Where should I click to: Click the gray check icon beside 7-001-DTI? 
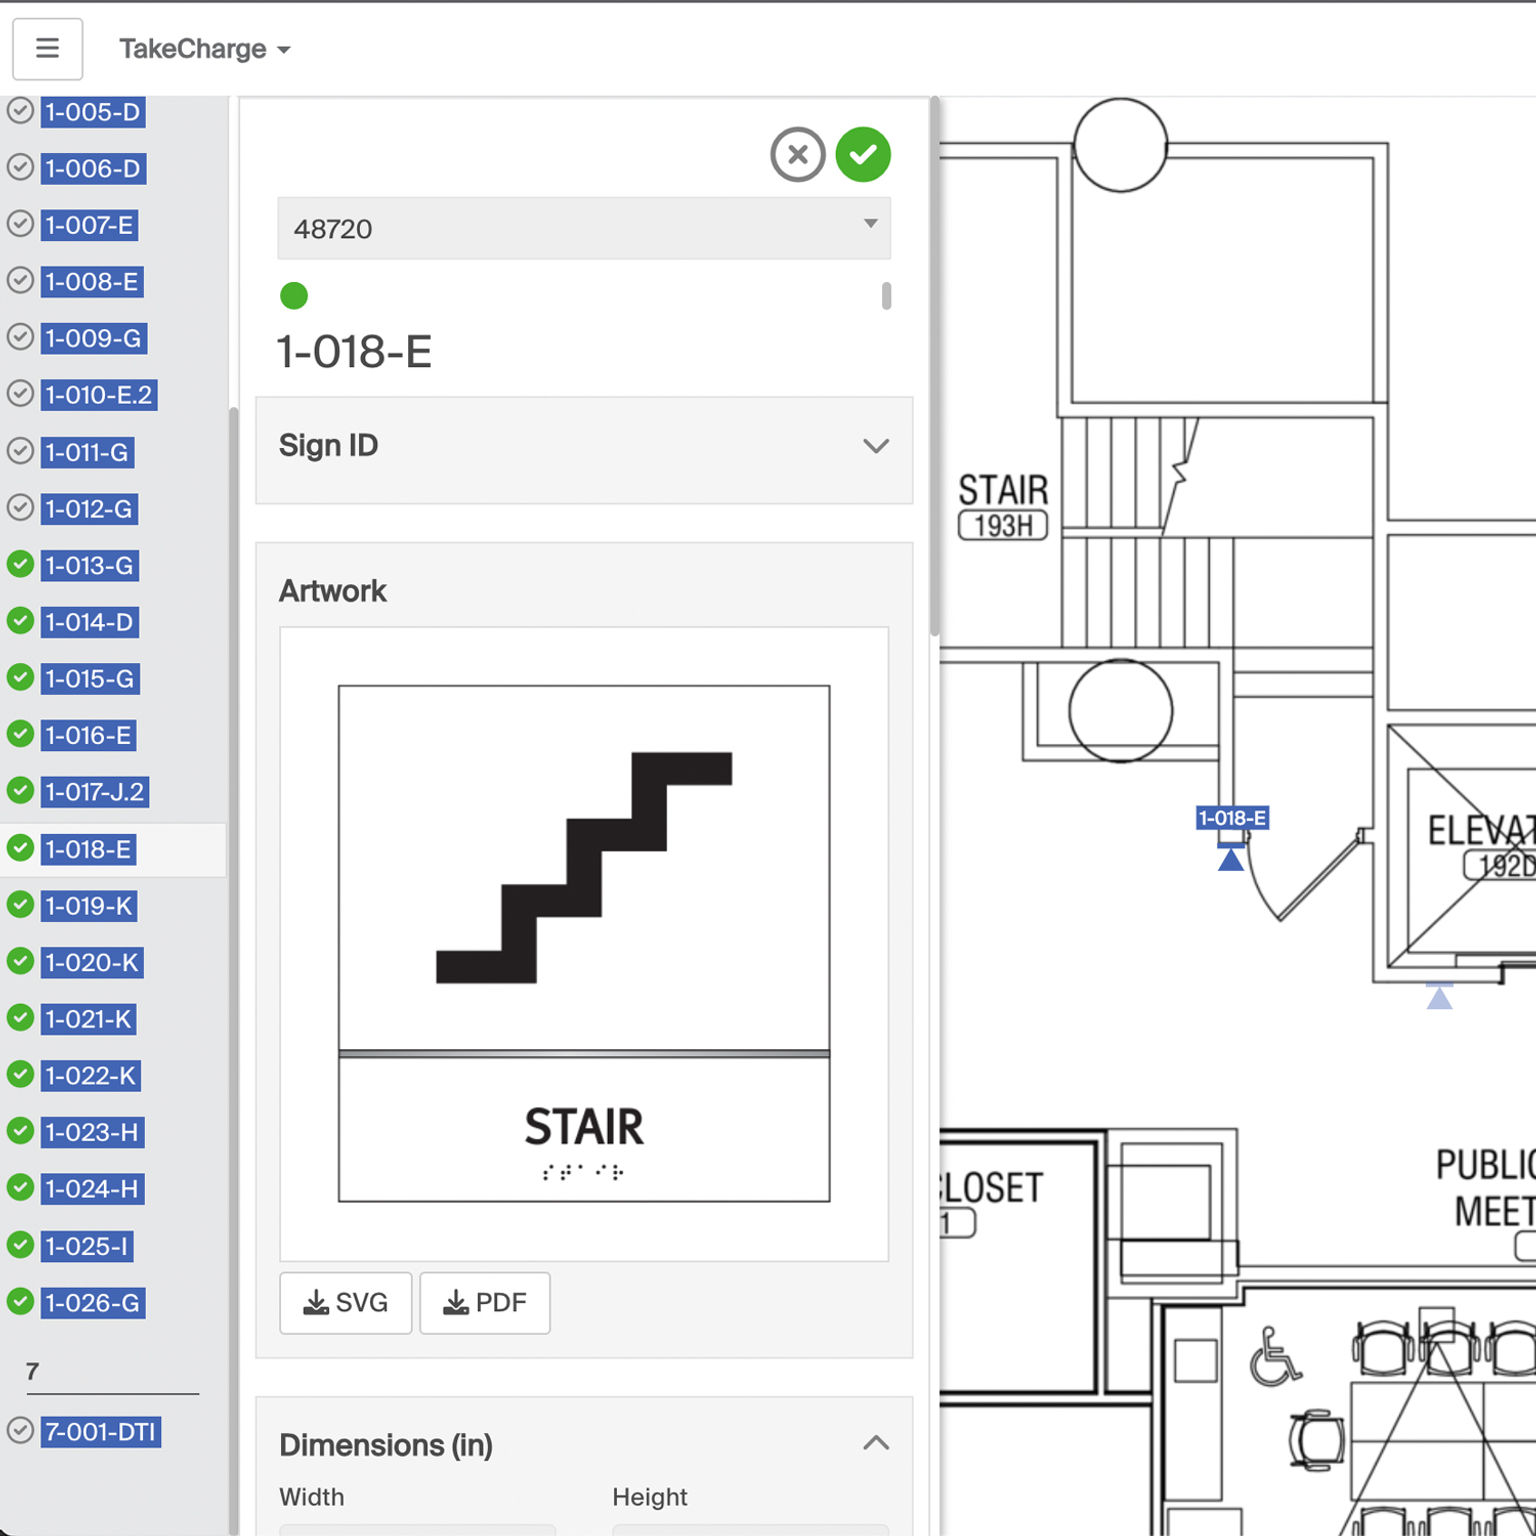coord(20,1431)
